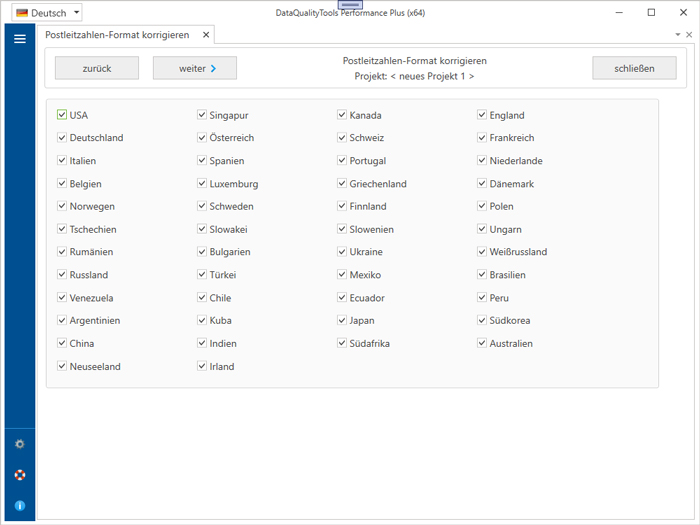Deselect the Japan checkbox
This screenshot has height=525, width=700.
tap(342, 321)
